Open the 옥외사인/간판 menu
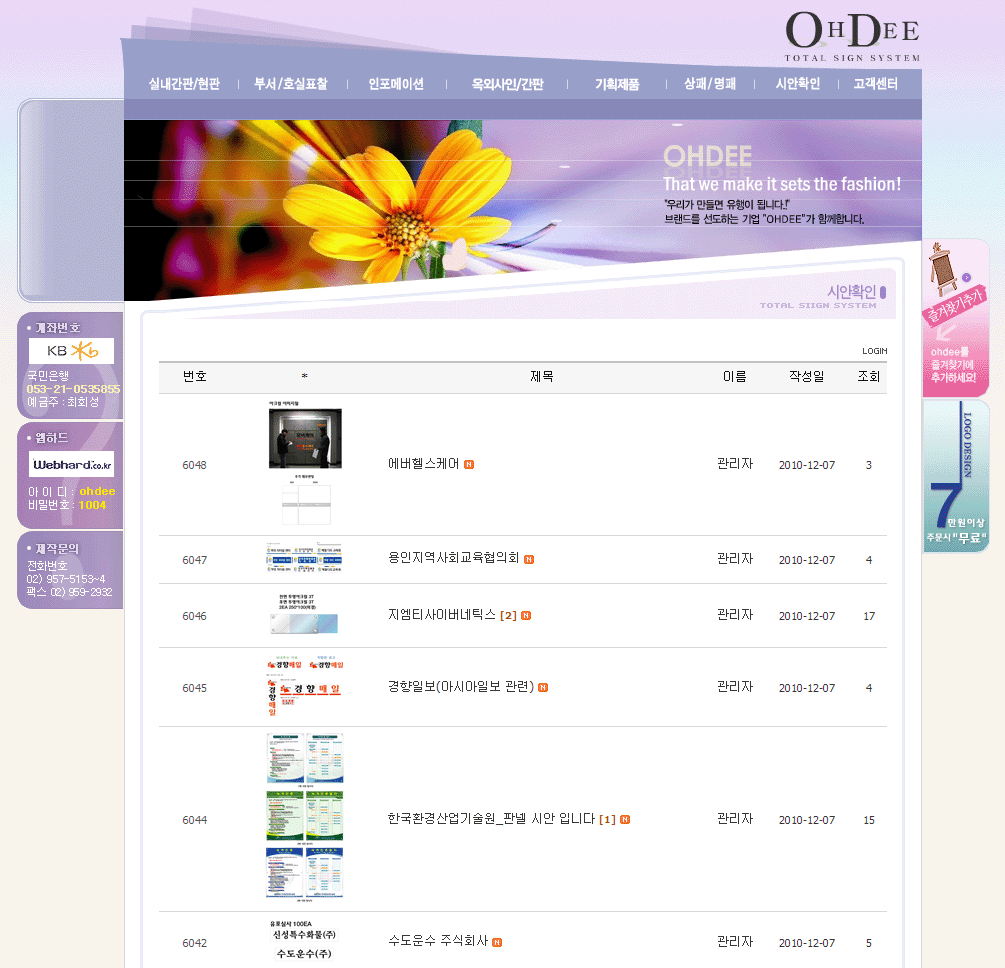1005x968 pixels. pyautogui.click(x=508, y=84)
